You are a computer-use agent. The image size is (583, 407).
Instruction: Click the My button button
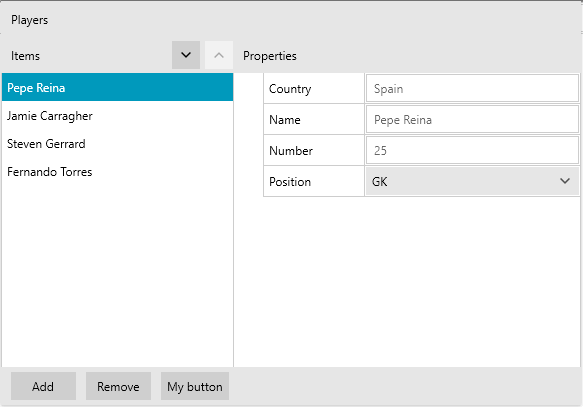[195, 386]
